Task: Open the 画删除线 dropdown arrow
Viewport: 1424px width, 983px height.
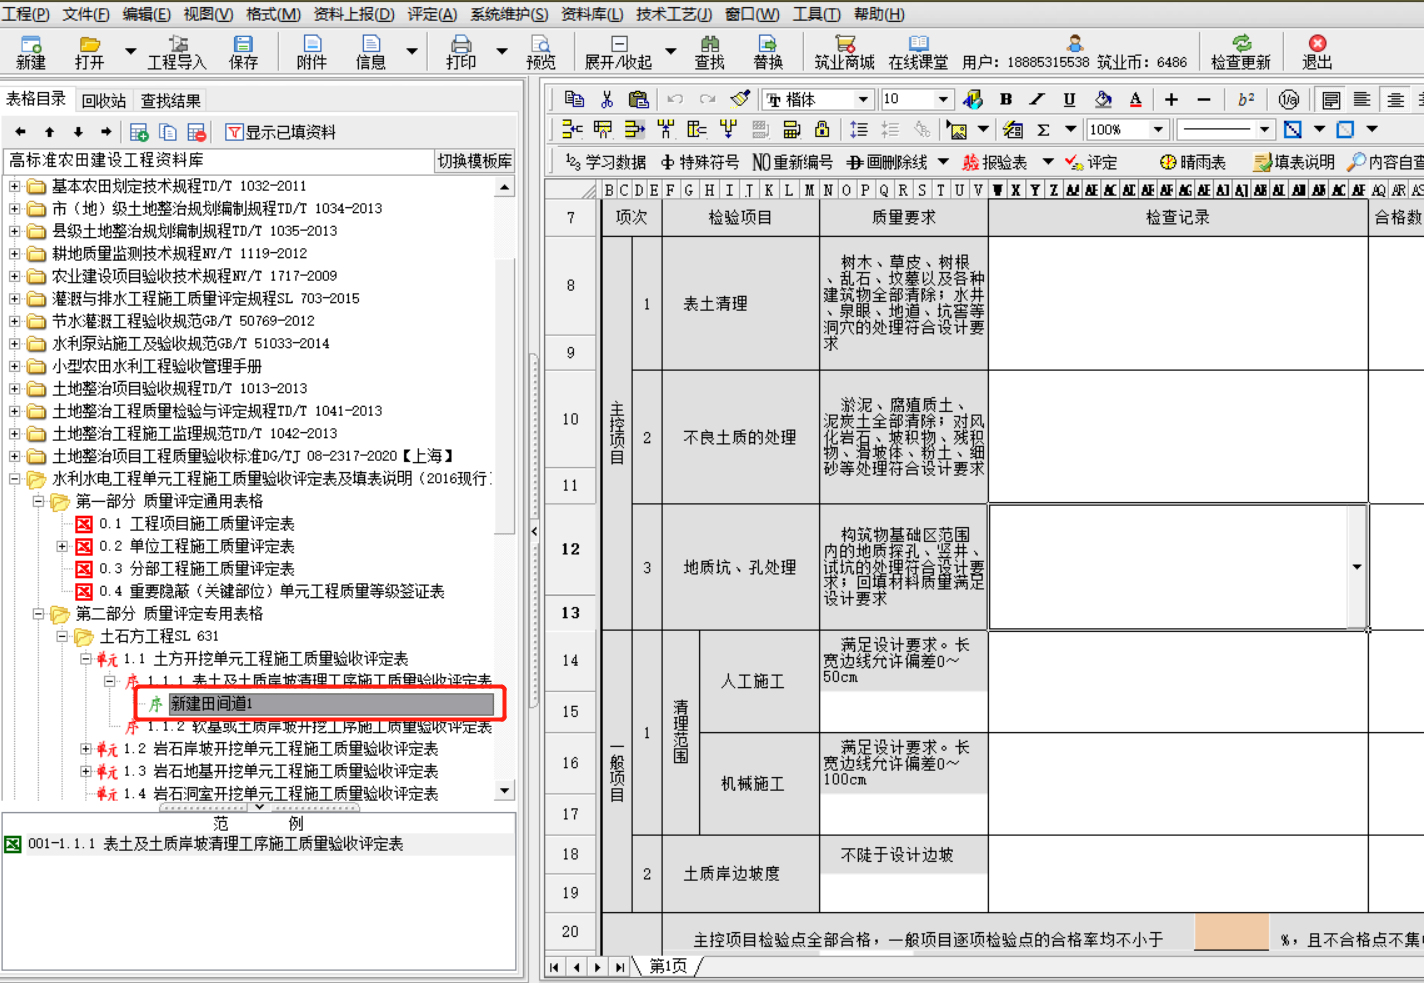Action: (942, 162)
